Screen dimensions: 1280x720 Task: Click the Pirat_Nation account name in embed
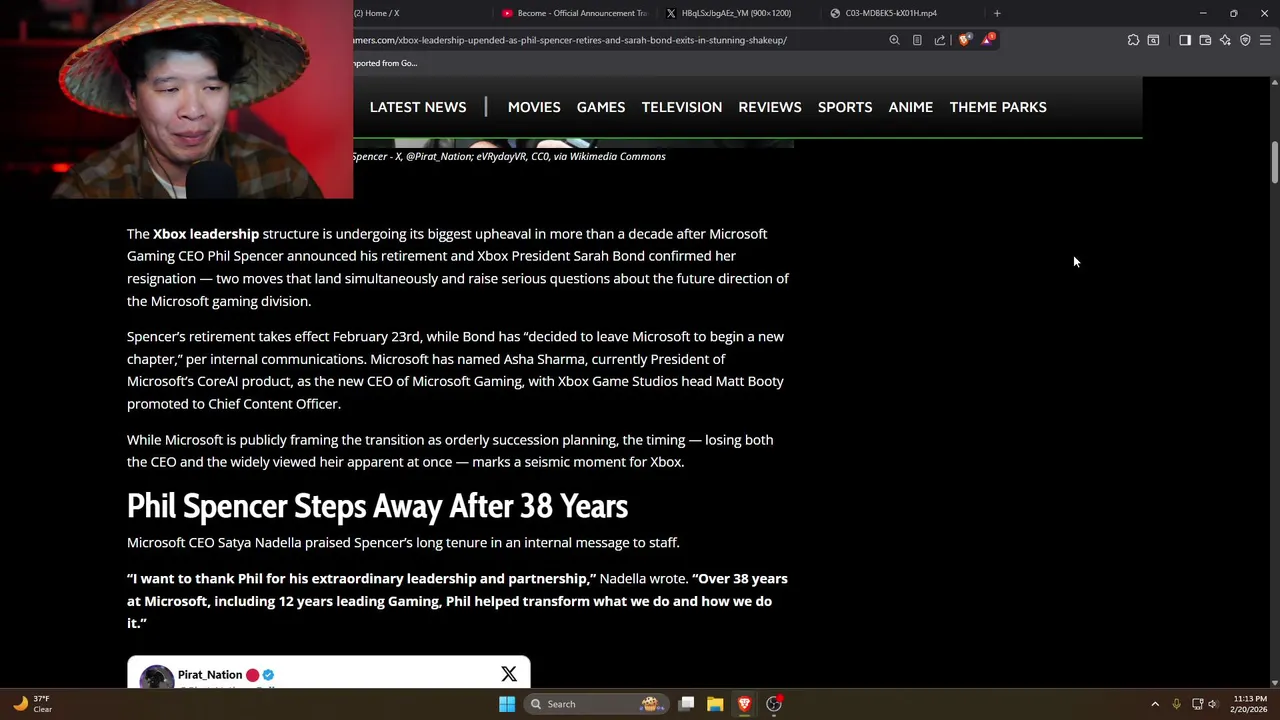click(x=210, y=675)
